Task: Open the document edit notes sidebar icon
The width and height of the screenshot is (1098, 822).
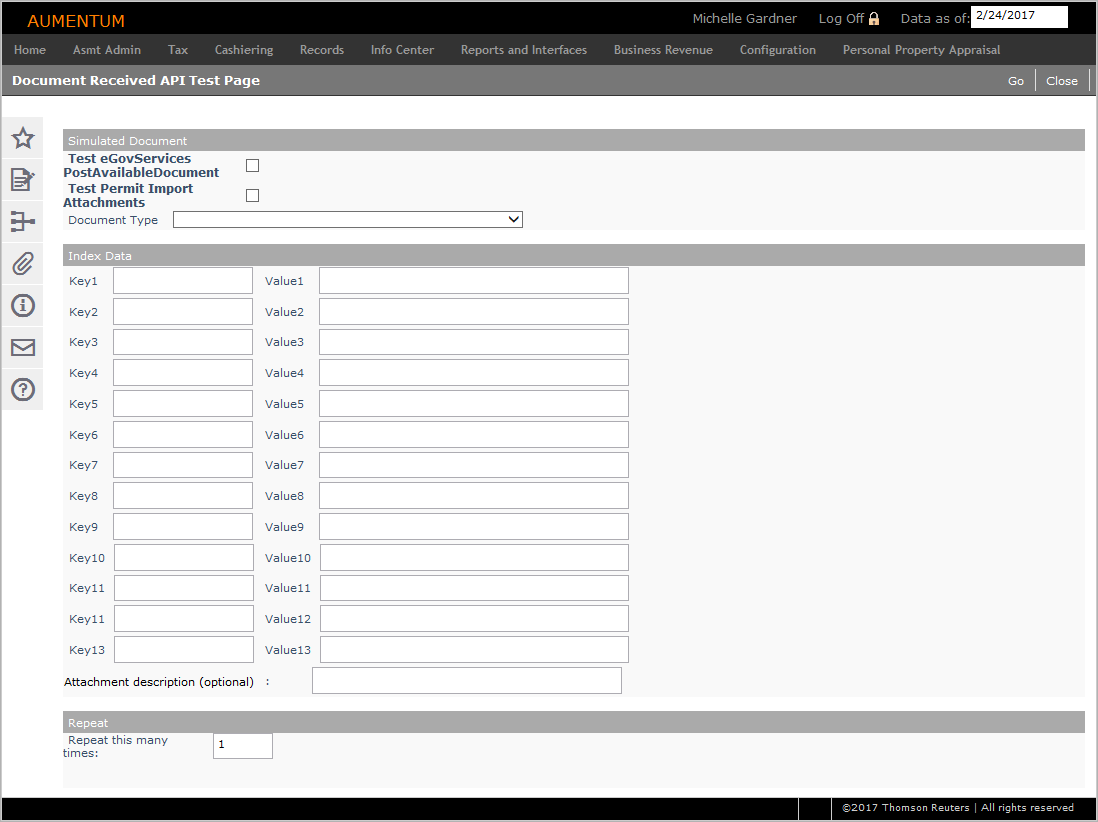Action: click(22, 180)
